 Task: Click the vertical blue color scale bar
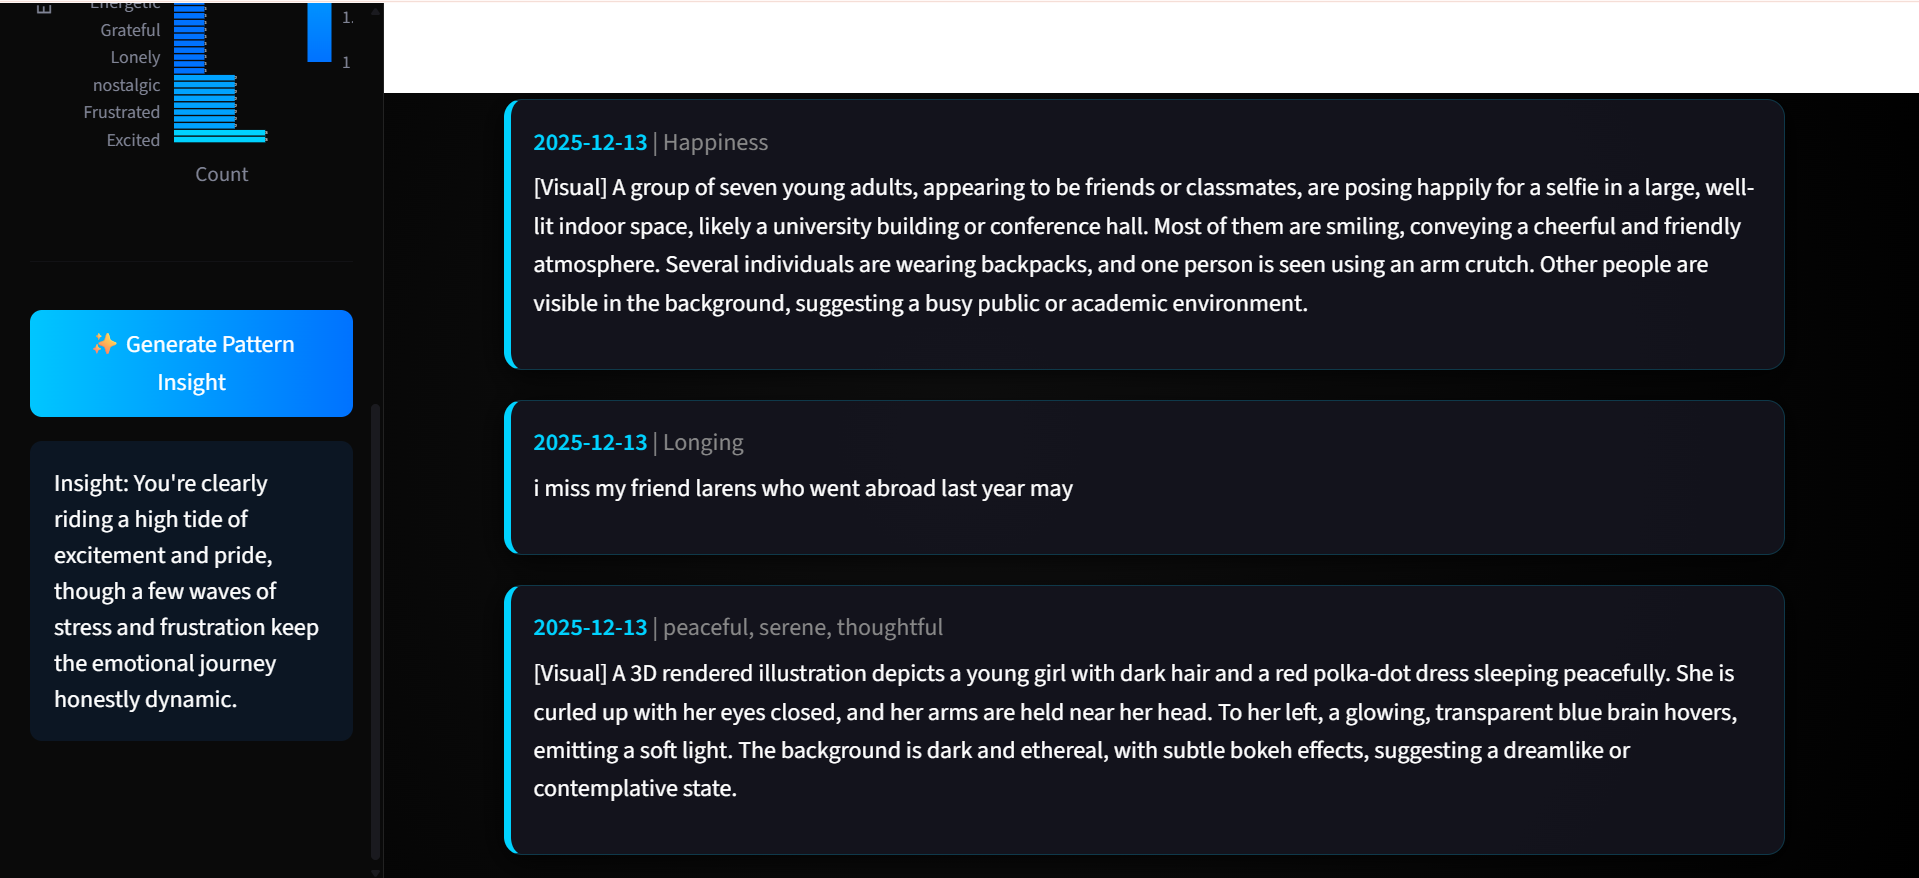(x=319, y=32)
